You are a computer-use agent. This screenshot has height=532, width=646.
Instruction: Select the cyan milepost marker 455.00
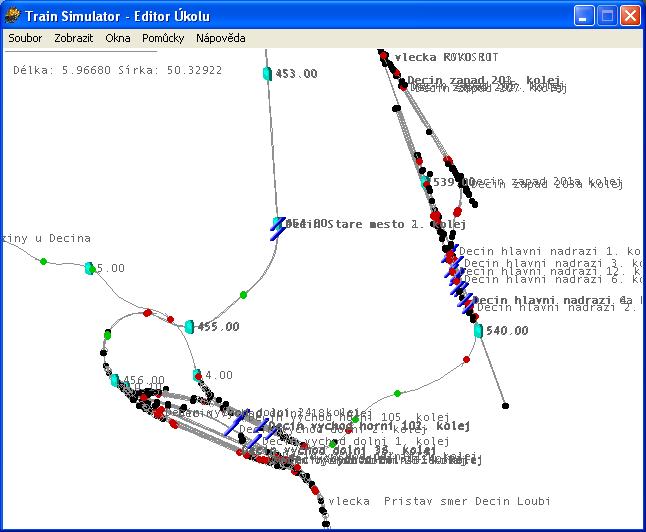pos(189,327)
